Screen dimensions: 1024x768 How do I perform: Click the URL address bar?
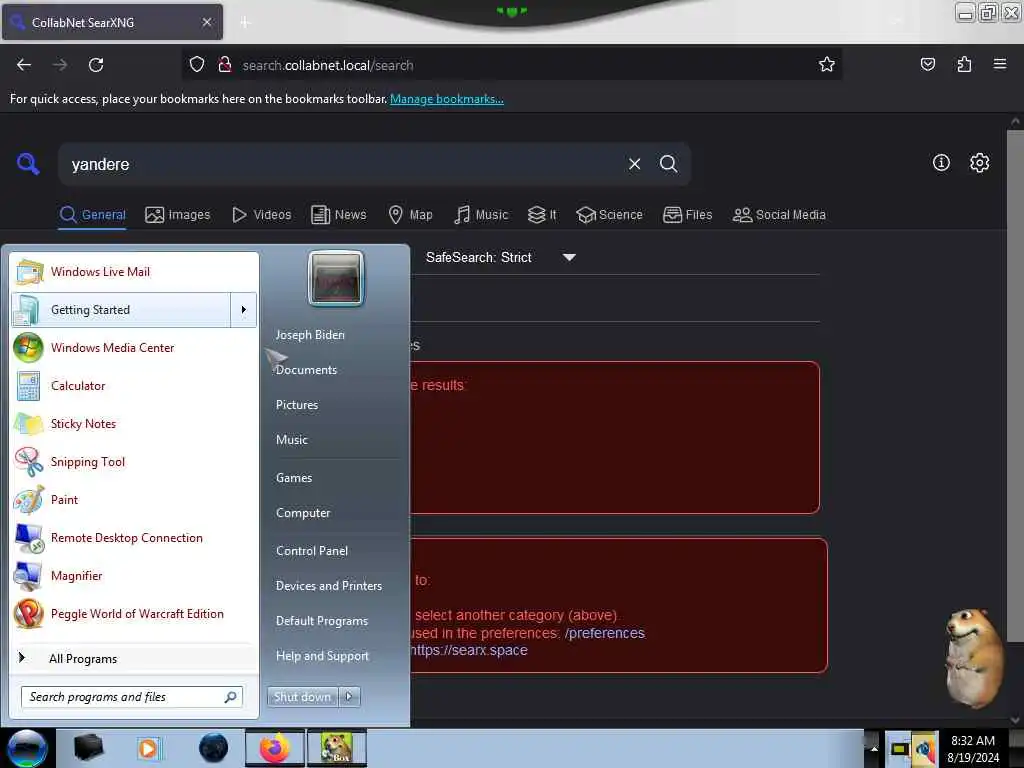tap(511, 65)
